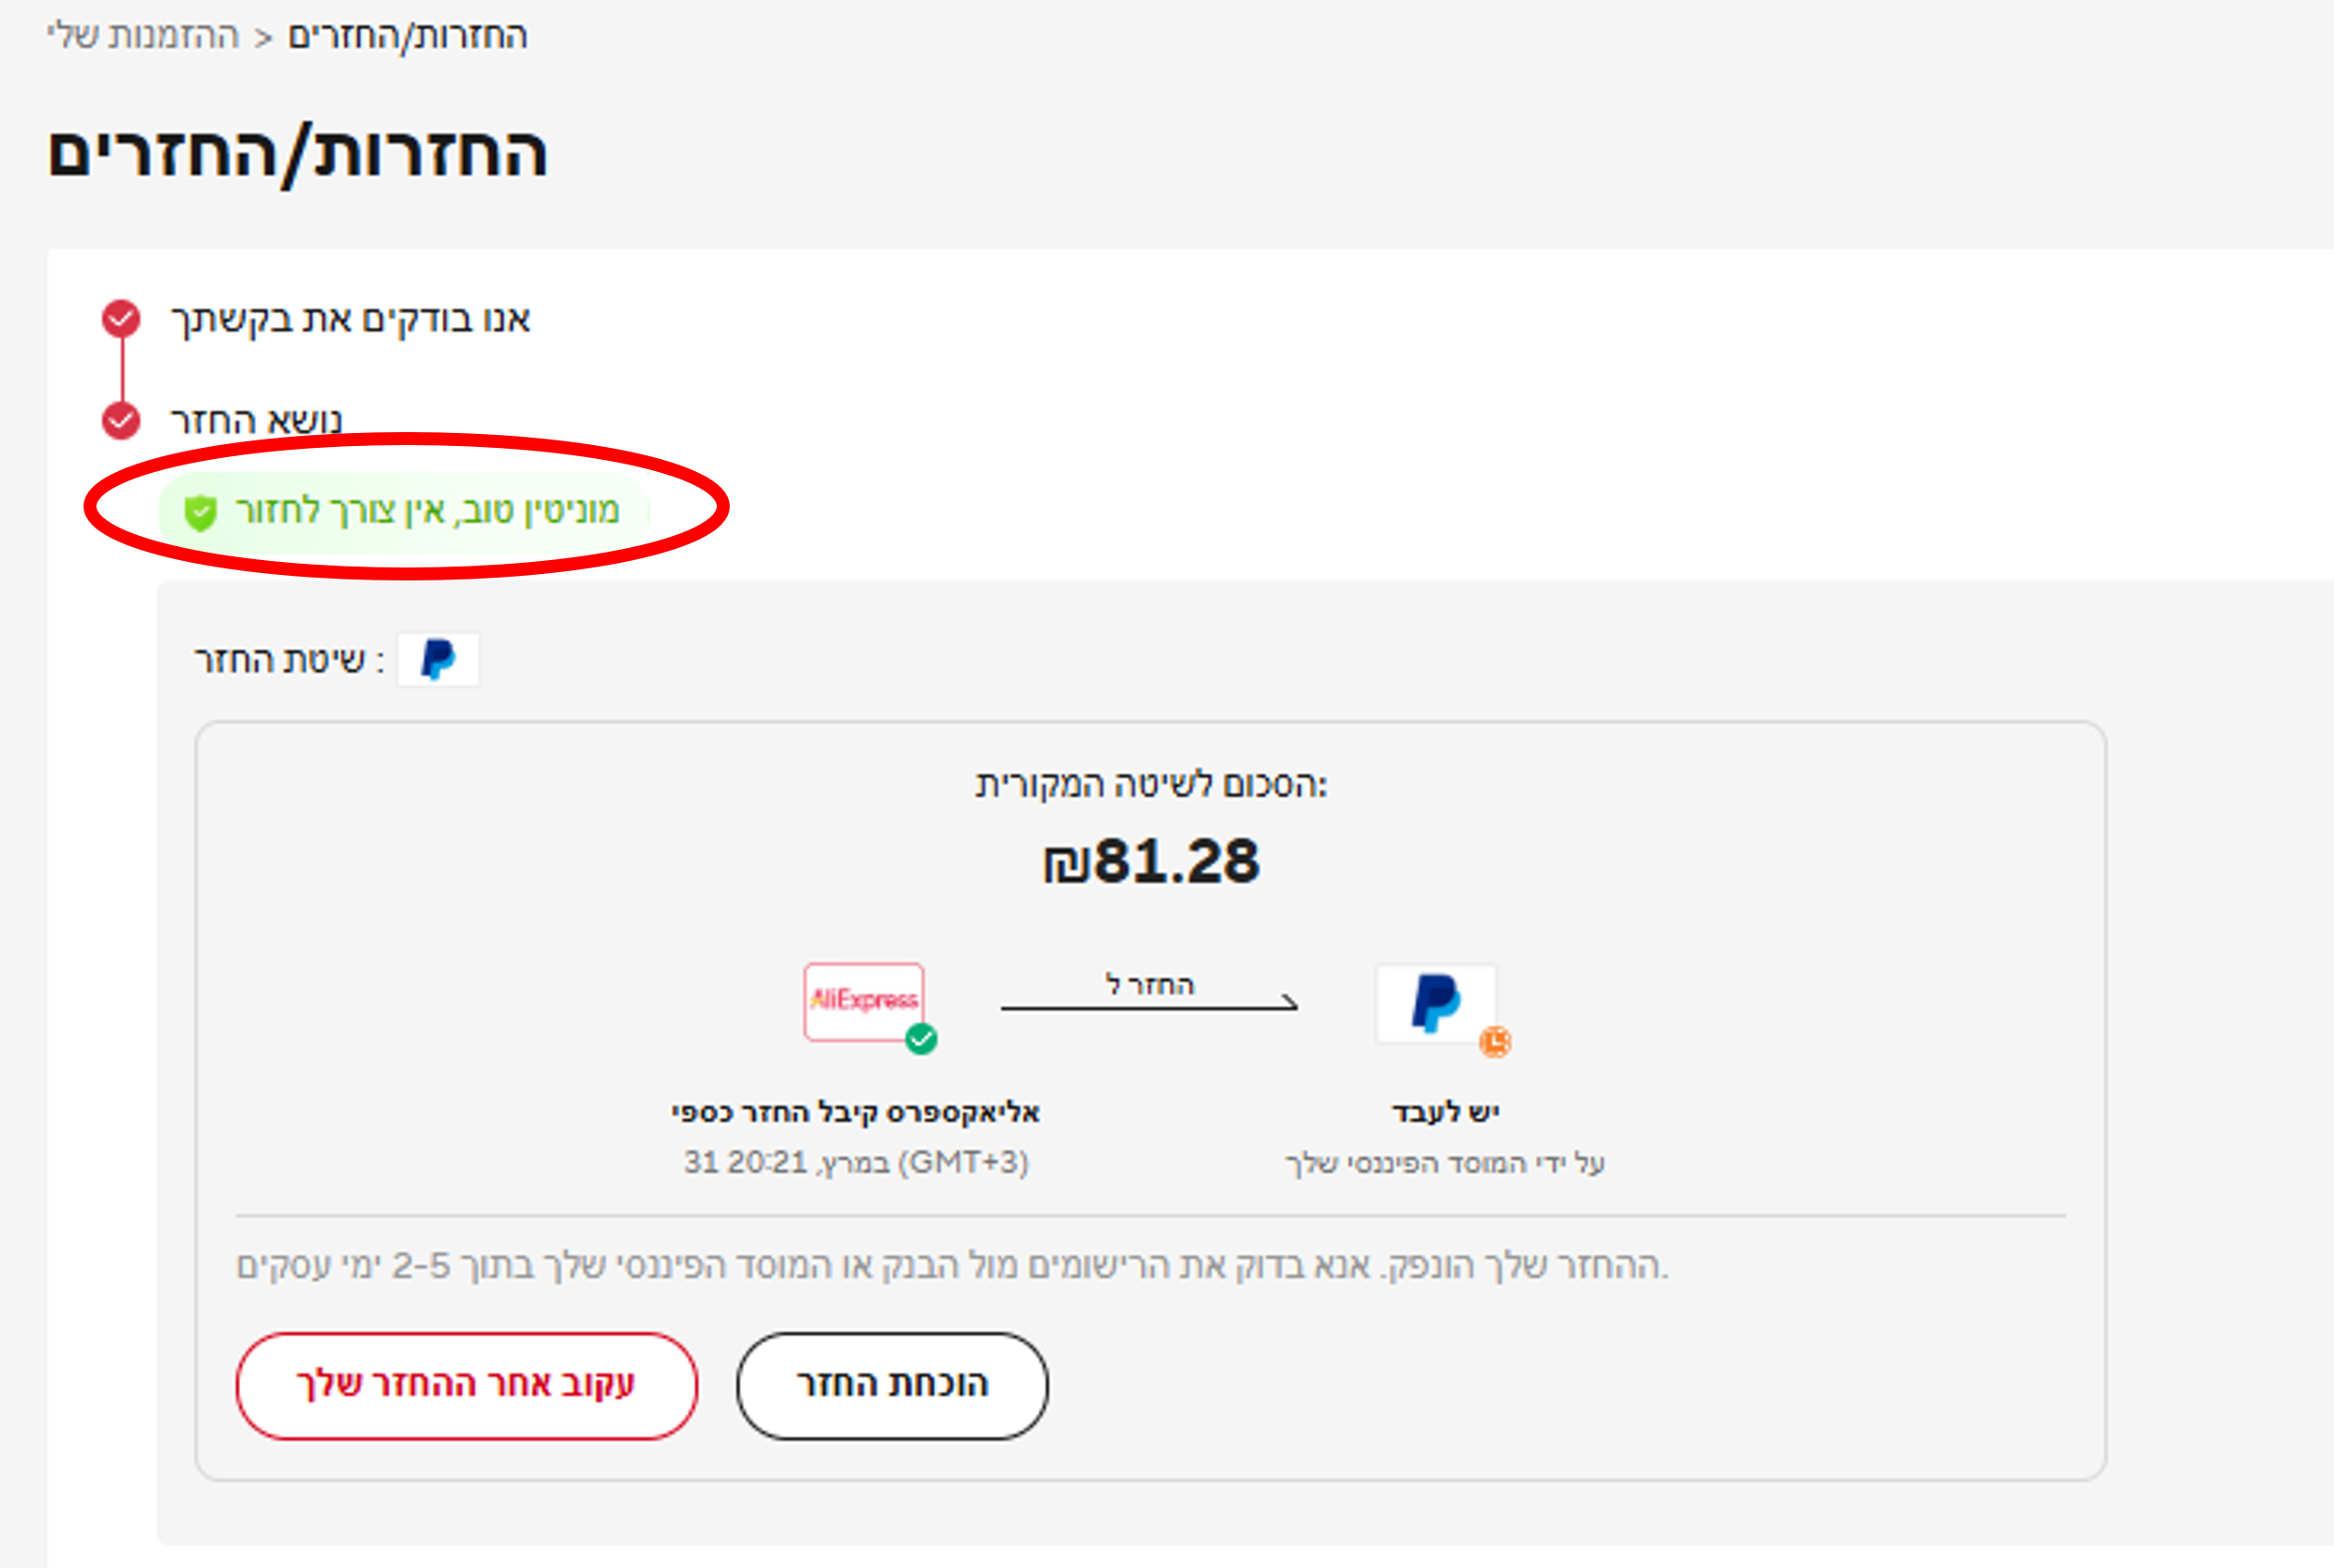Select the current החזרות/החזרים breadcrumb item
This screenshot has height=1568, width=2334.
[407, 36]
